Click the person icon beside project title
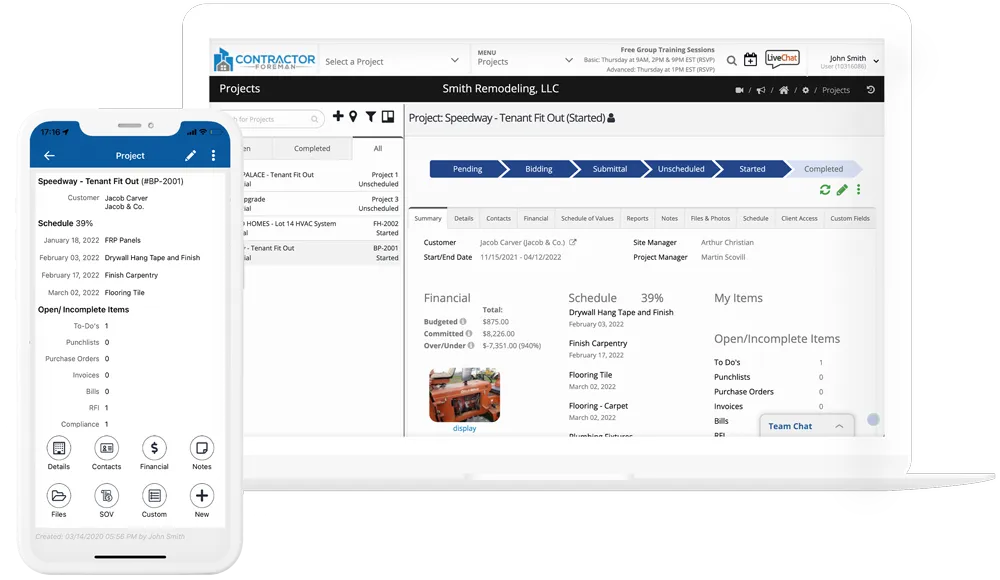The height and width of the screenshot is (580, 1000). tap(611, 118)
